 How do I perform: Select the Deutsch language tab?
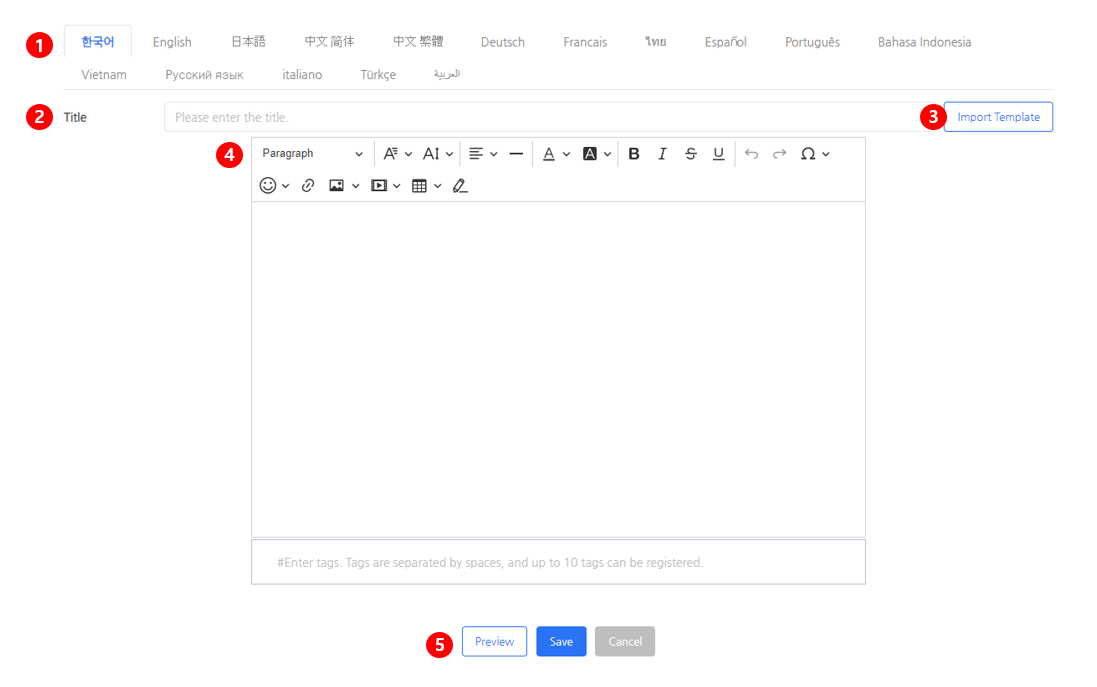pos(502,42)
